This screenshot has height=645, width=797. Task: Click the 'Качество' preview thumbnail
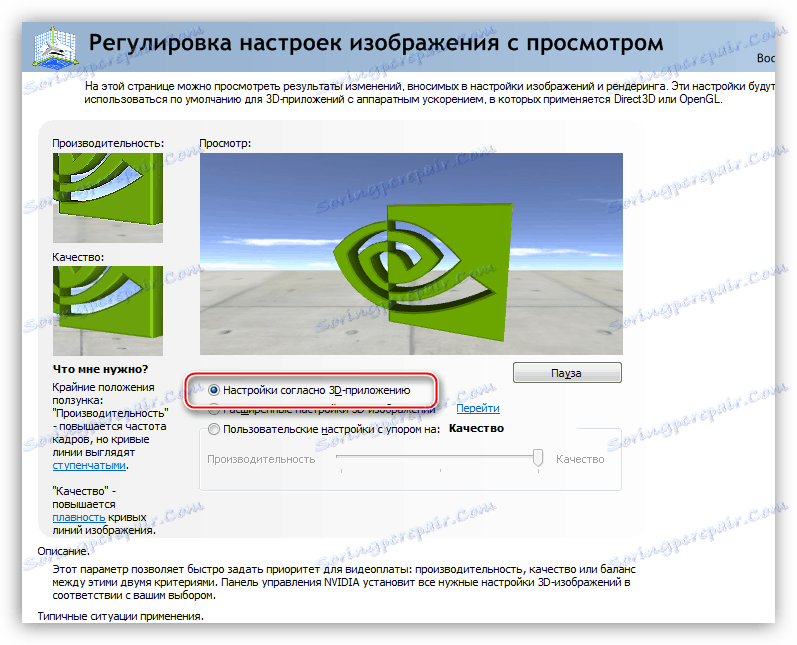point(108,311)
